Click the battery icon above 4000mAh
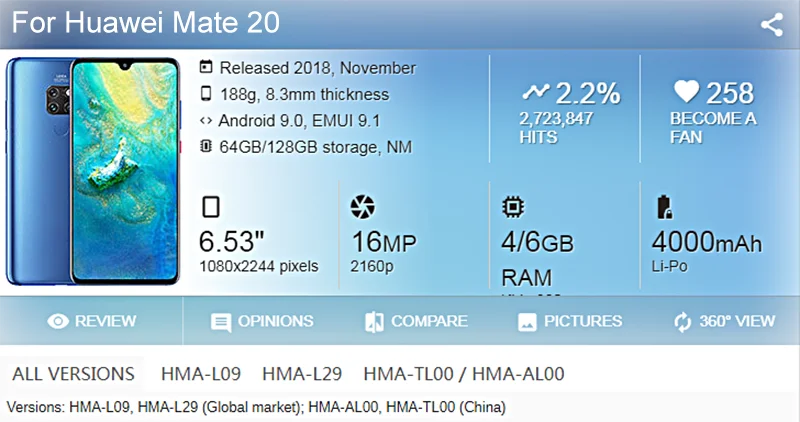The width and height of the screenshot is (800, 422). tap(663, 207)
